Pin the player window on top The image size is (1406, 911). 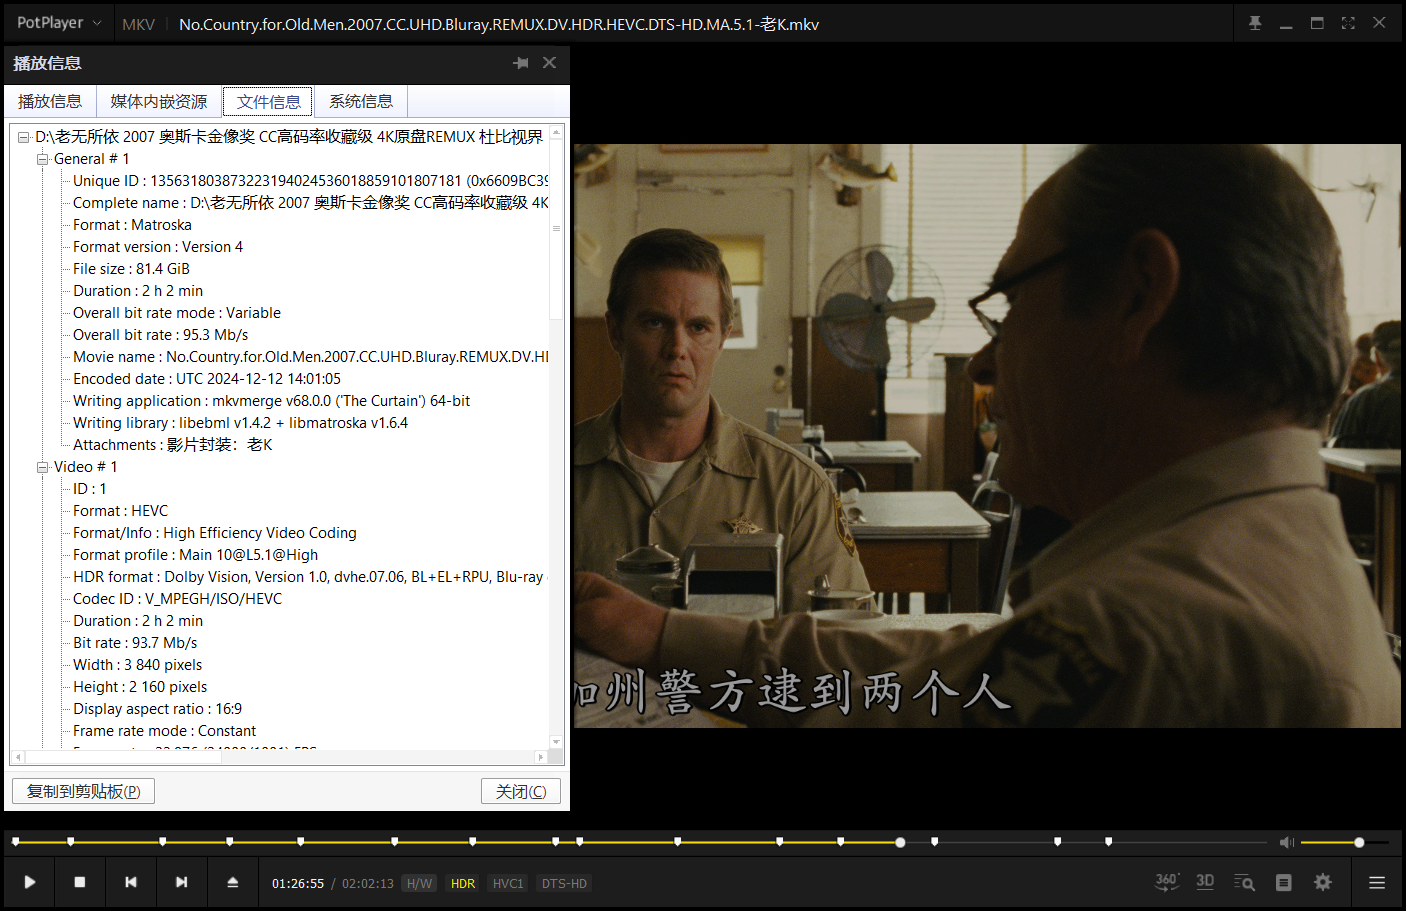point(1255,23)
